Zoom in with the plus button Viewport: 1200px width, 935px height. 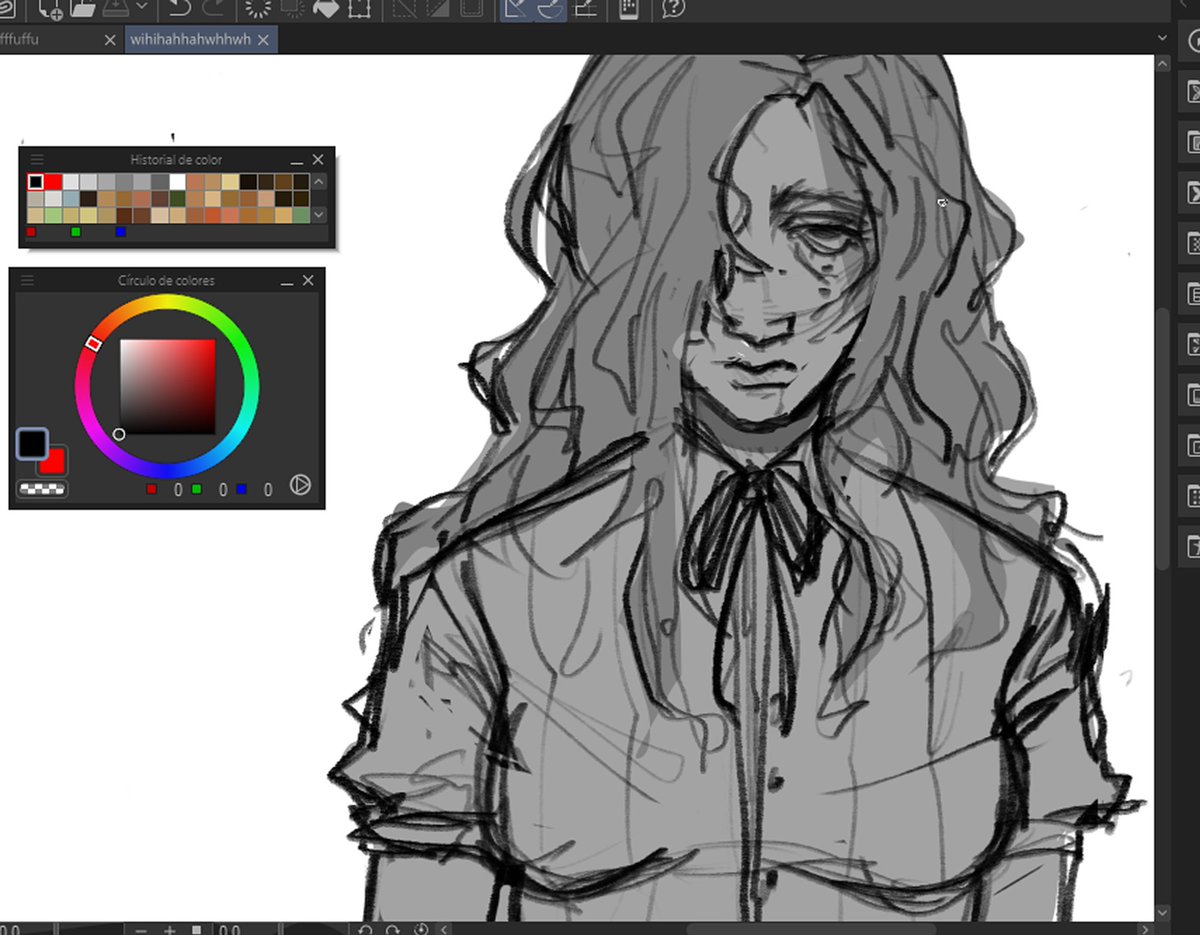(x=169, y=929)
